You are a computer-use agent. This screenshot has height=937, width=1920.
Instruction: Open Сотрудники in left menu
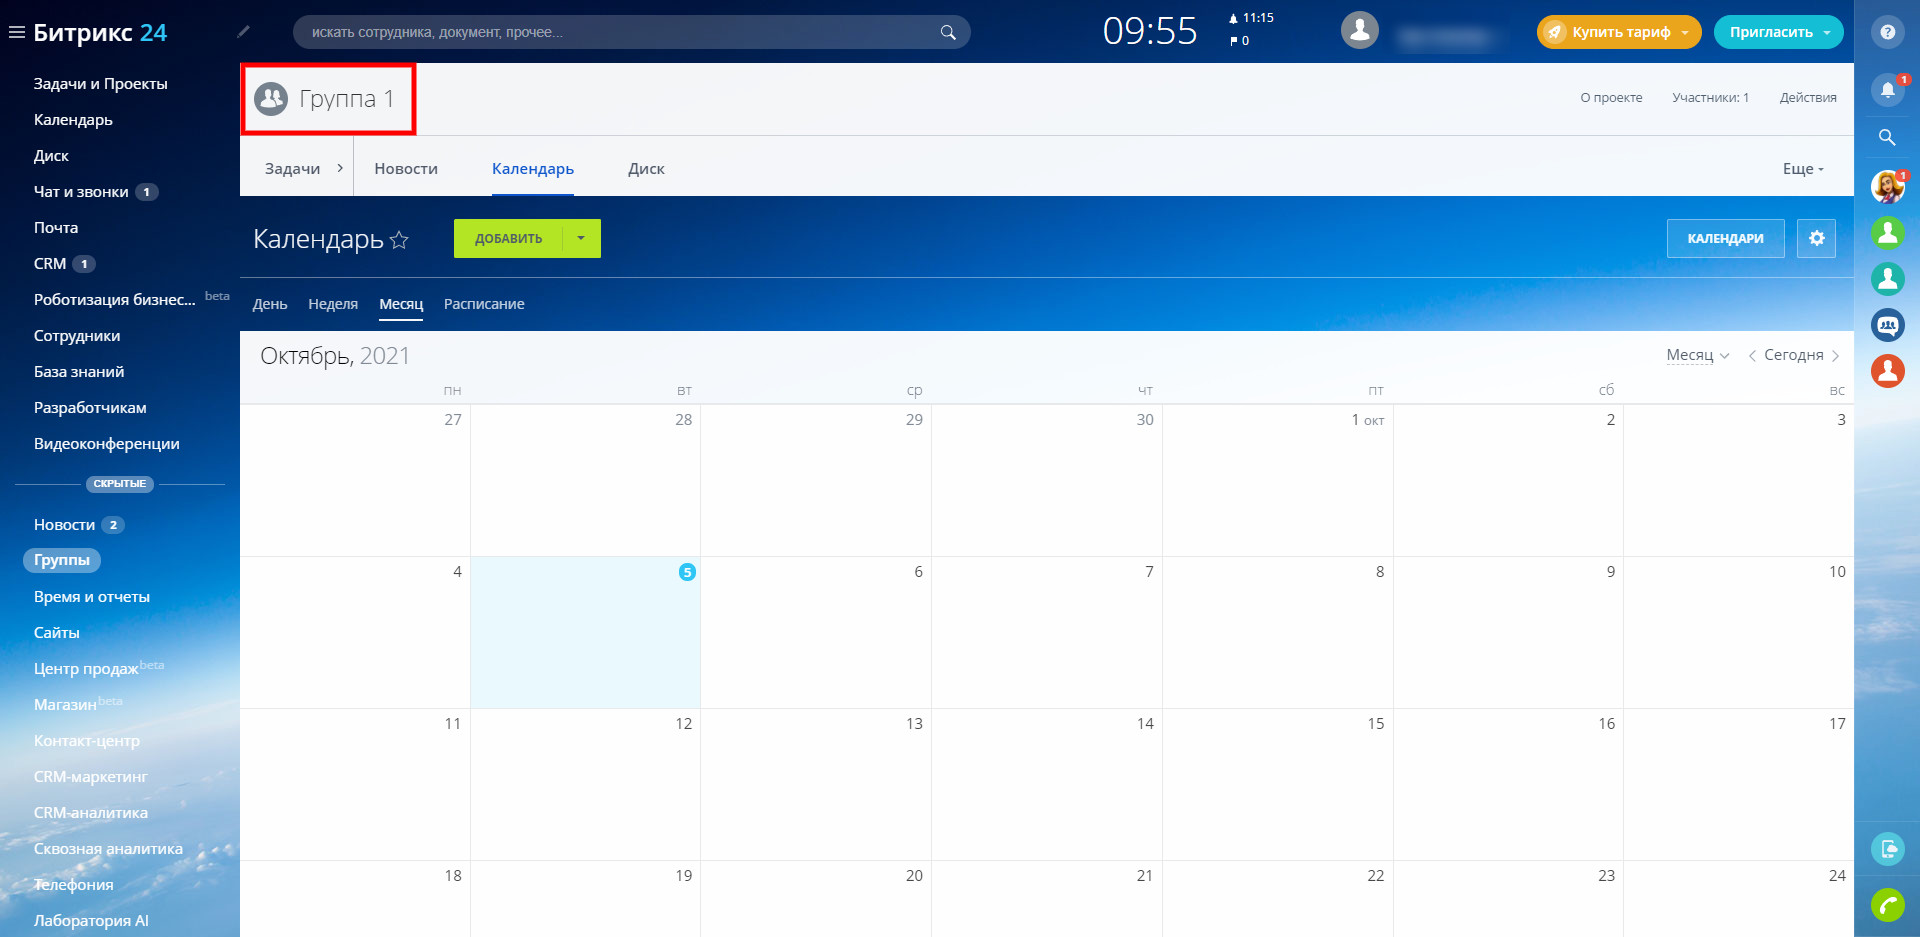pyautogui.click(x=77, y=336)
